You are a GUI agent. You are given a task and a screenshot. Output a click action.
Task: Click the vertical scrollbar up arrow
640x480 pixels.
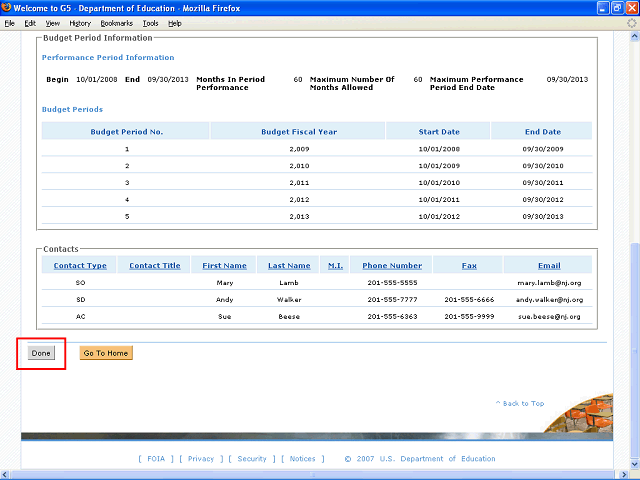pyautogui.click(x=634, y=37)
